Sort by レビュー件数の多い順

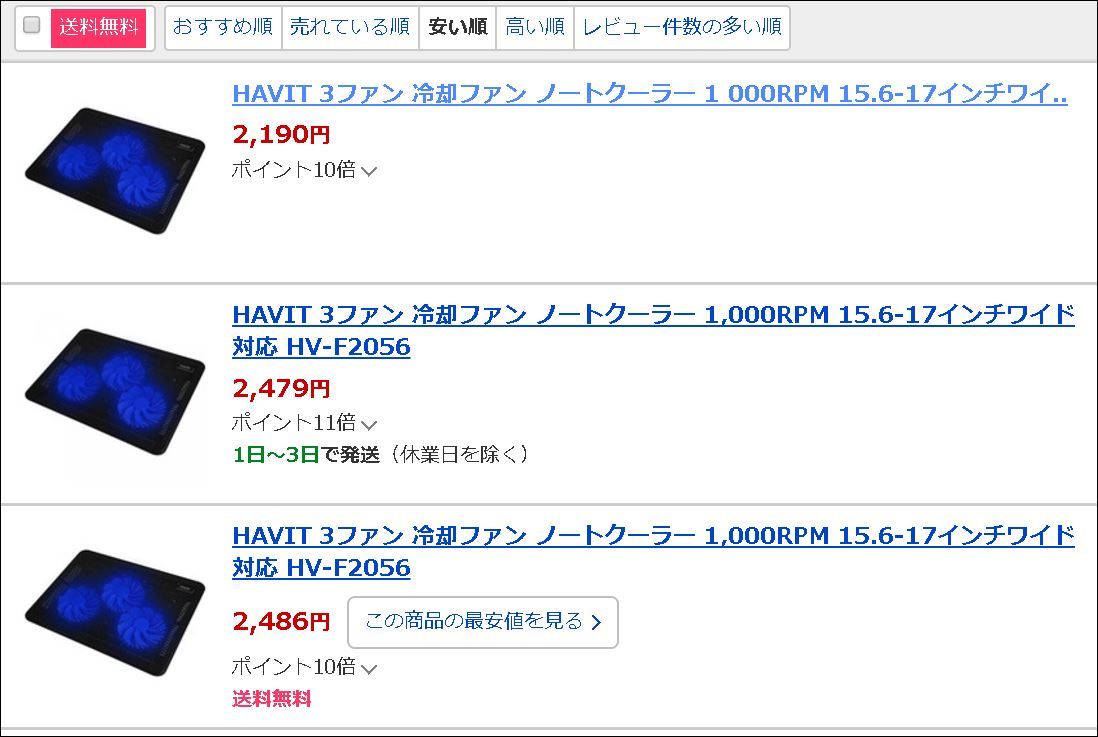click(x=682, y=27)
